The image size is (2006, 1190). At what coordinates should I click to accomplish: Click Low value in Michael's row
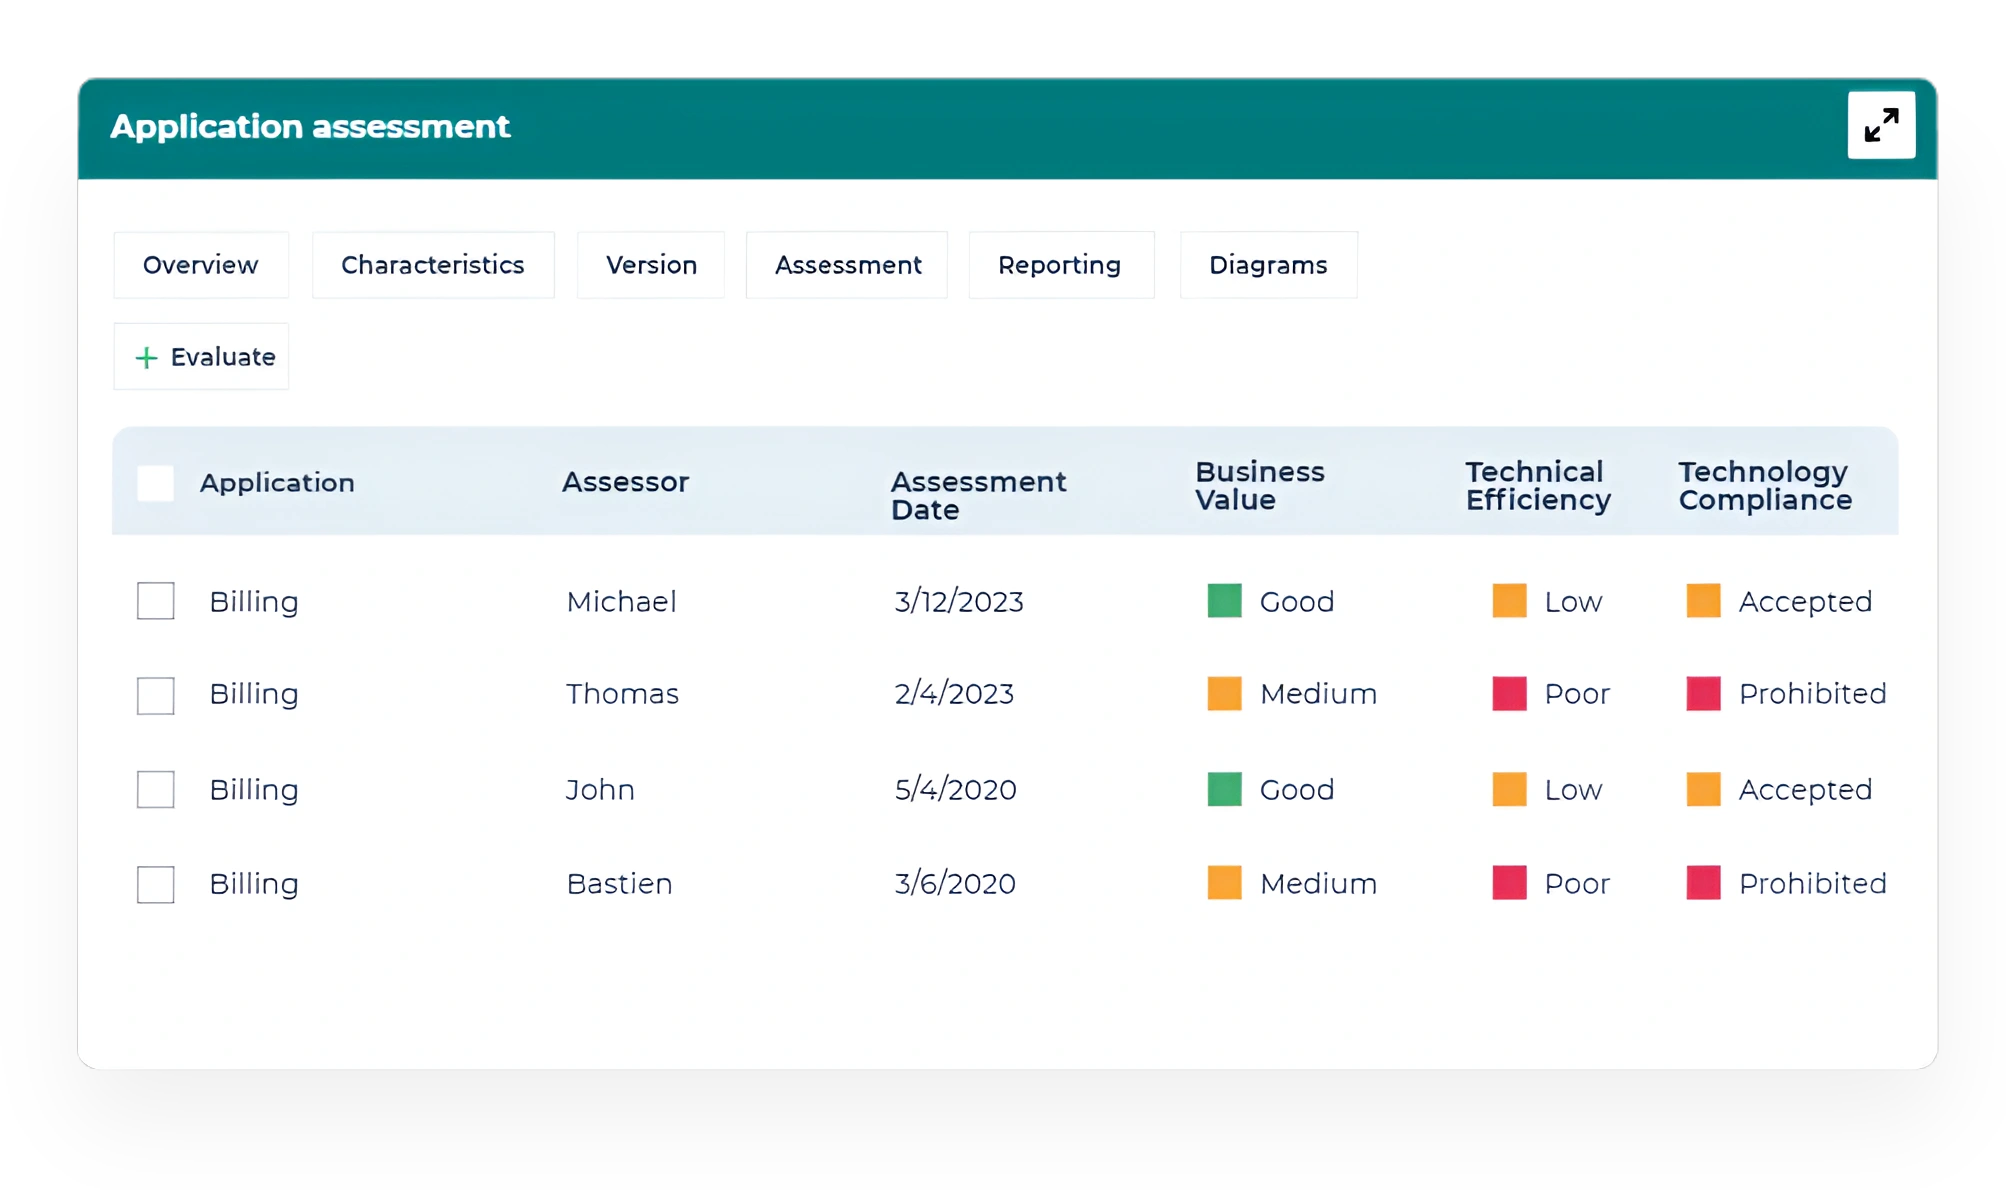coord(1573,602)
